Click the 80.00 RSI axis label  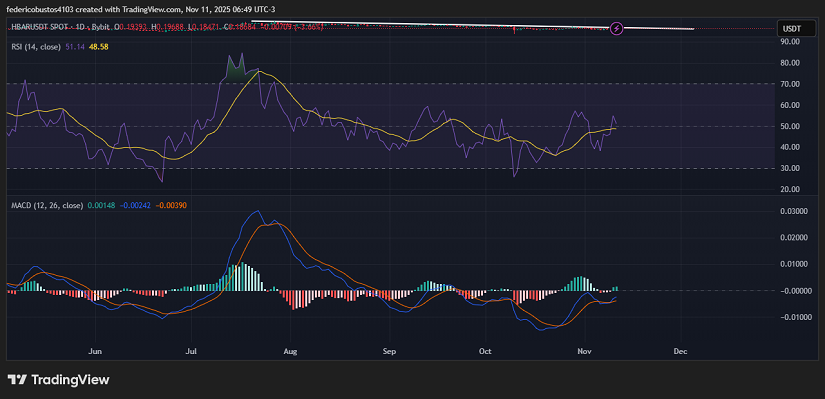coord(790,63)
